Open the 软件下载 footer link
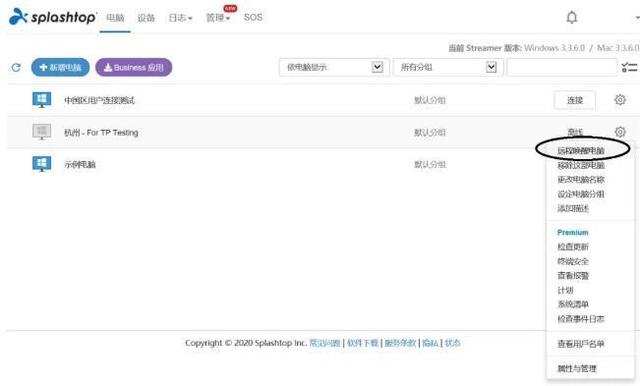The height and width of the screenshot is (386, 640). [362, 343]
